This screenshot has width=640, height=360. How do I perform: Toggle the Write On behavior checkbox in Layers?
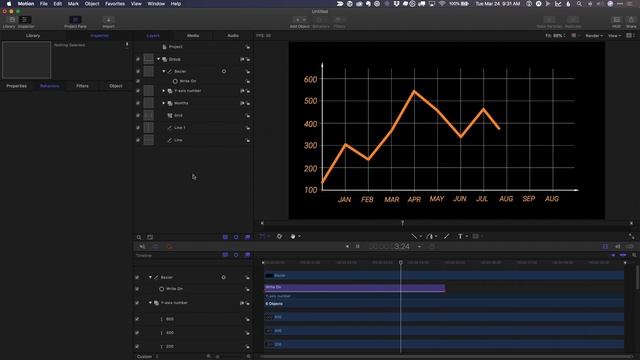pos(138,81)
